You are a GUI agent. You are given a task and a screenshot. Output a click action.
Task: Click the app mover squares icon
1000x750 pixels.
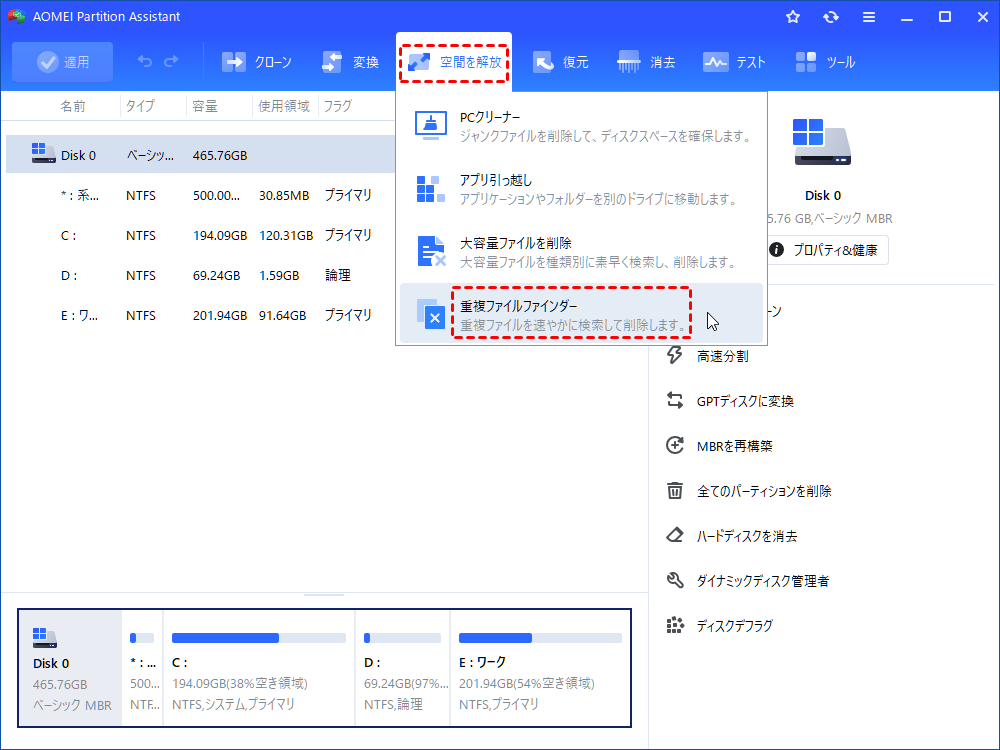(430, 189)
